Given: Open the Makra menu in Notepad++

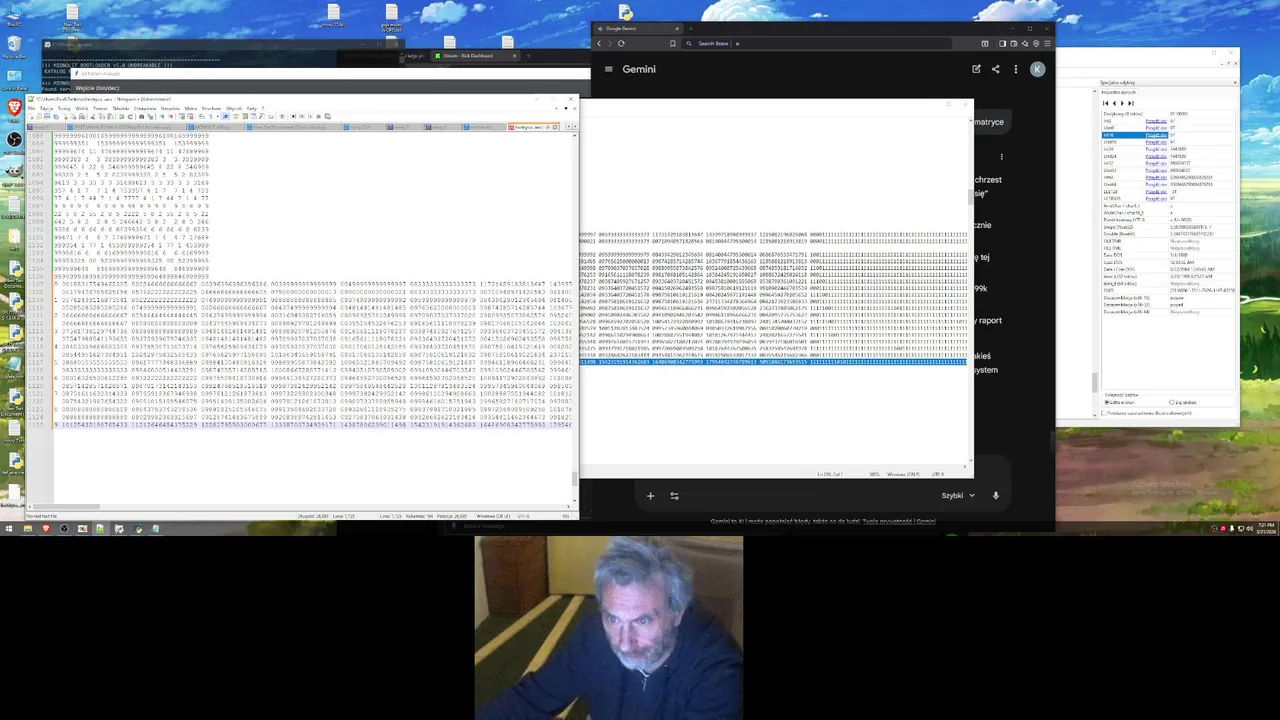Looking at the screenshot, I should [x=191, y=108].
